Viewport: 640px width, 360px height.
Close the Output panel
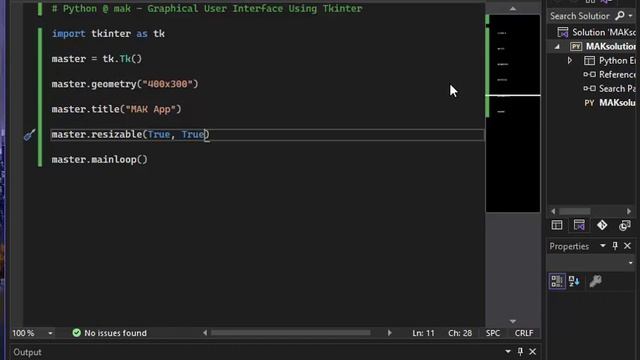pos(533,351)
